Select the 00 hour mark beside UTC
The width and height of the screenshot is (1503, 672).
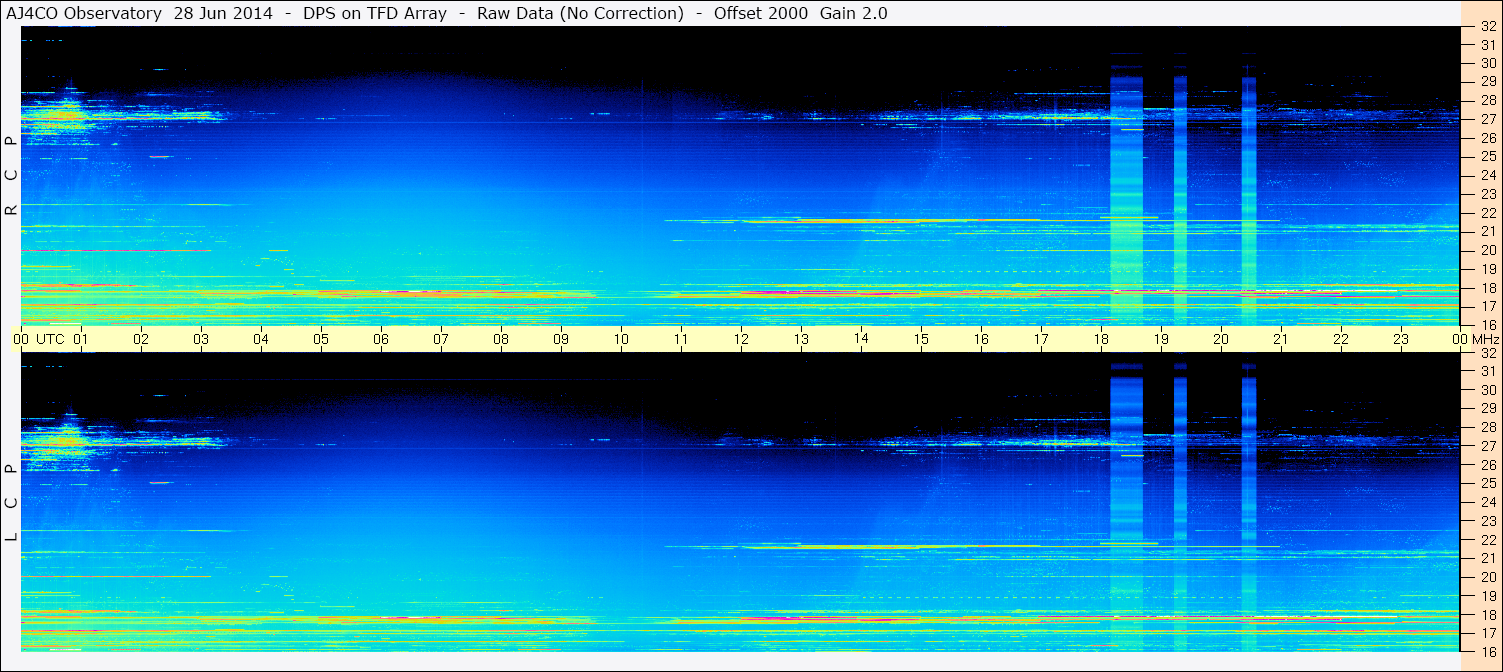(21, 339)
